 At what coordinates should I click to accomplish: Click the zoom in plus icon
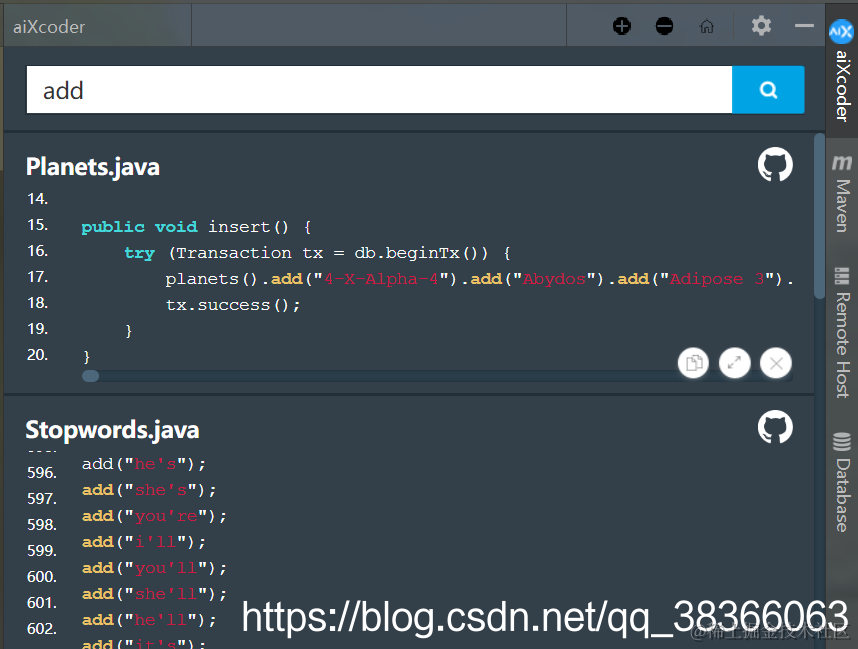(x=622, y=26)
